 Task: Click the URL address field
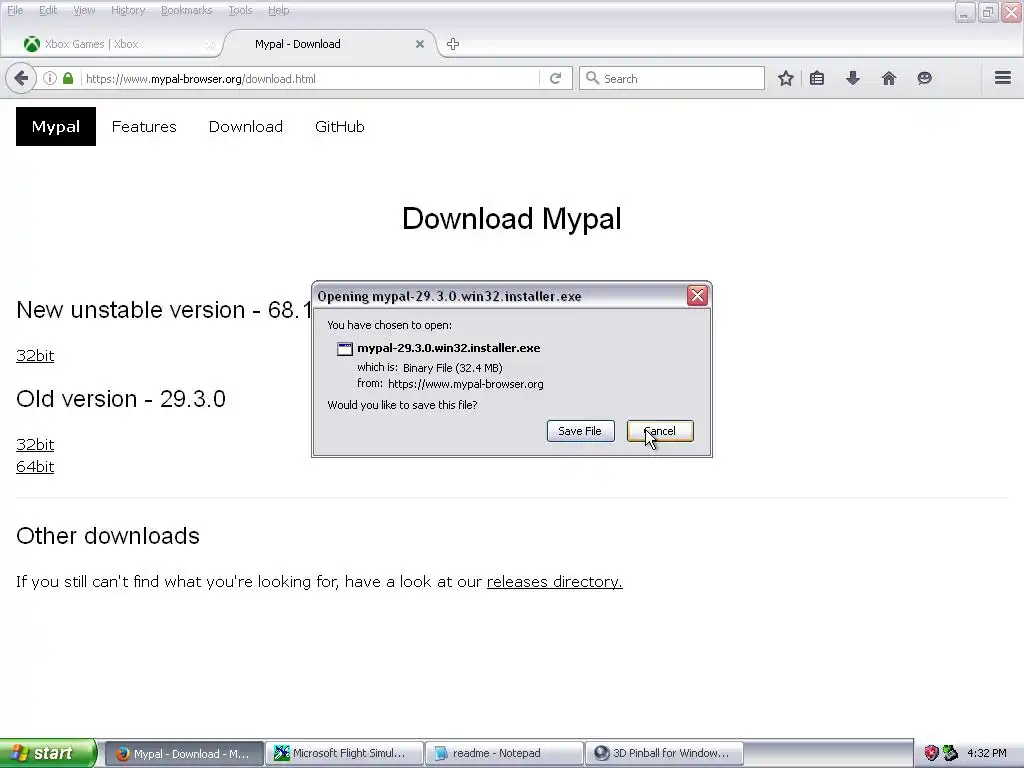[x=310, y=78]
